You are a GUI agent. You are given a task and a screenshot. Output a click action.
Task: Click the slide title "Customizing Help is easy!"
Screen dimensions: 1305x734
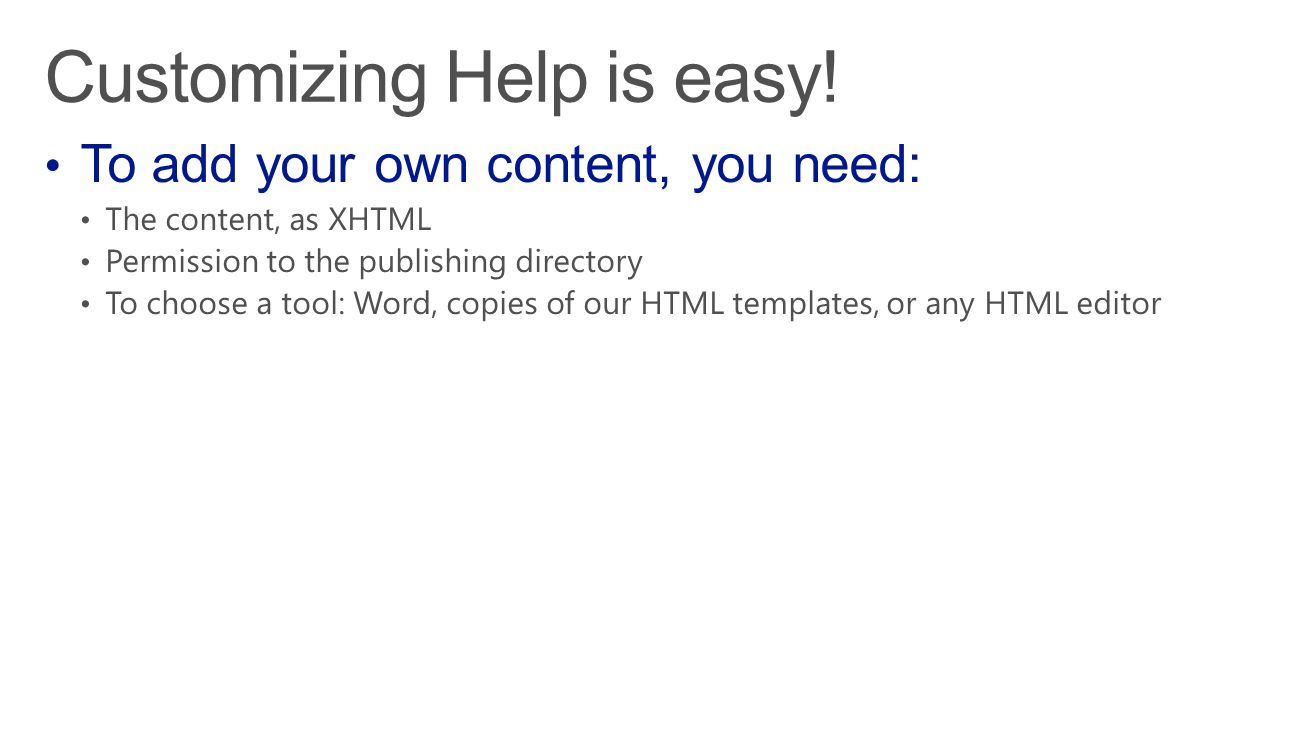click(x=442, y=80)
